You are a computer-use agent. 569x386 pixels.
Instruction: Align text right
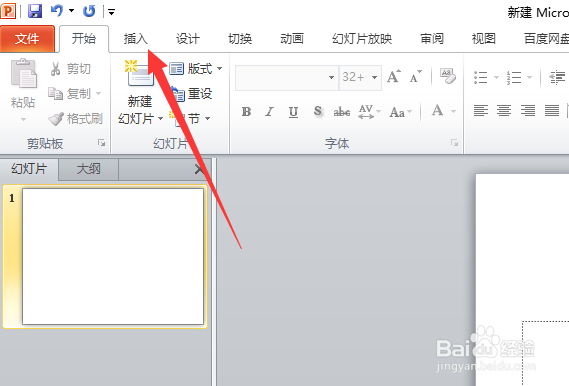pyautogui.click(x=528, y=110)
